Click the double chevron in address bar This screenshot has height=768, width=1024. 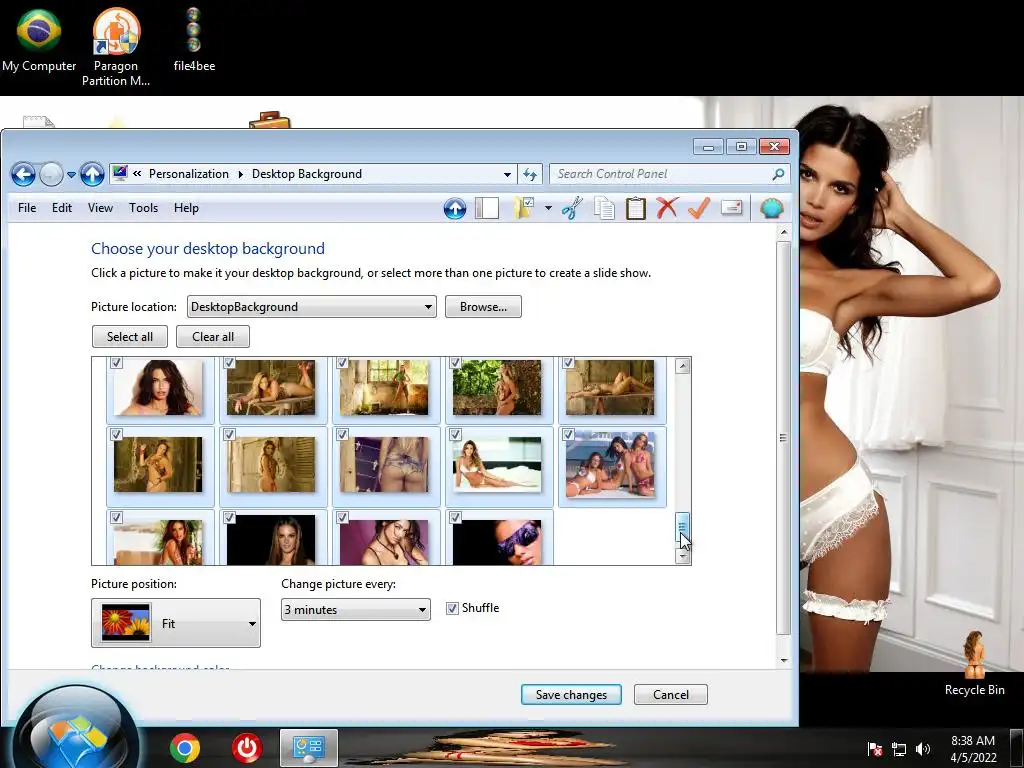pos(137,174)
